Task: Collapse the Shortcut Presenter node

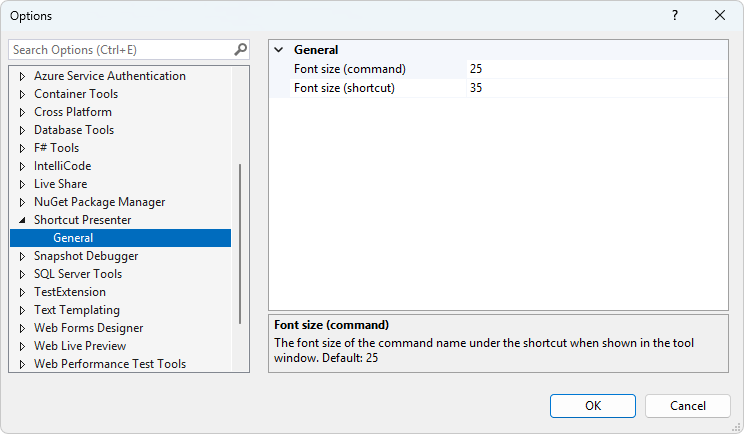Action: [22, 220]
